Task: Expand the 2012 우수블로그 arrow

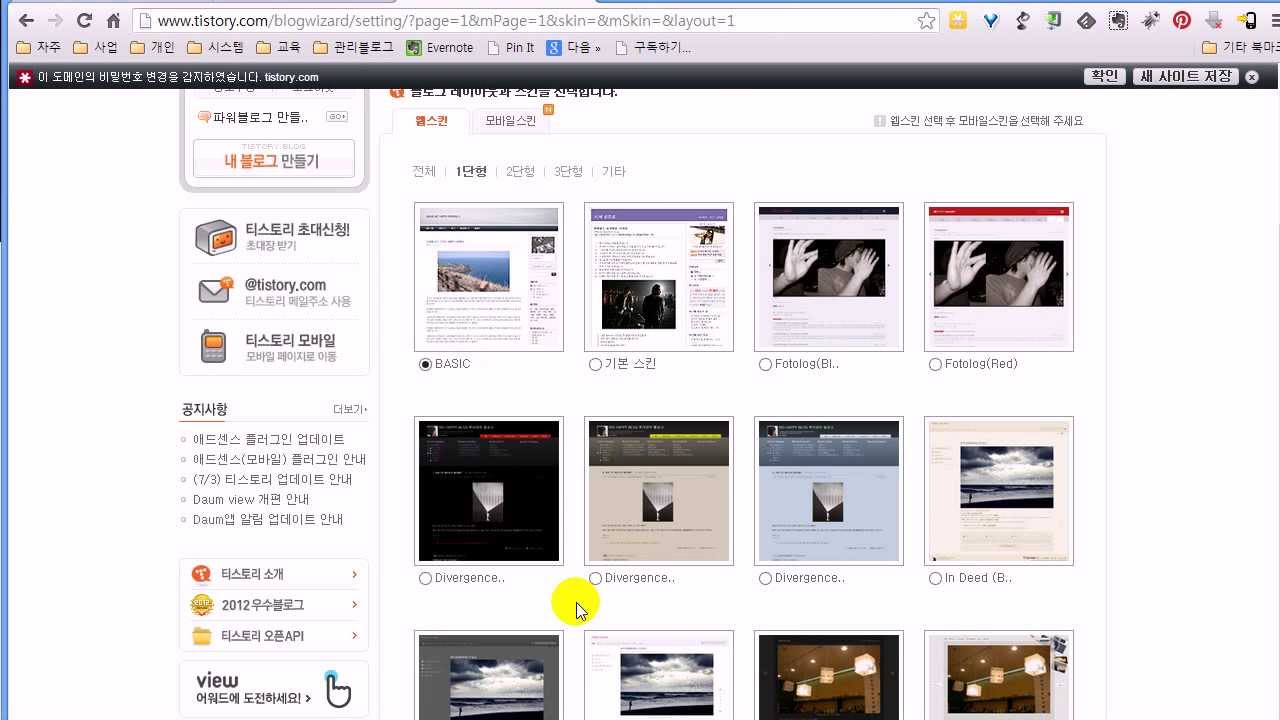Action: [354, 605]
